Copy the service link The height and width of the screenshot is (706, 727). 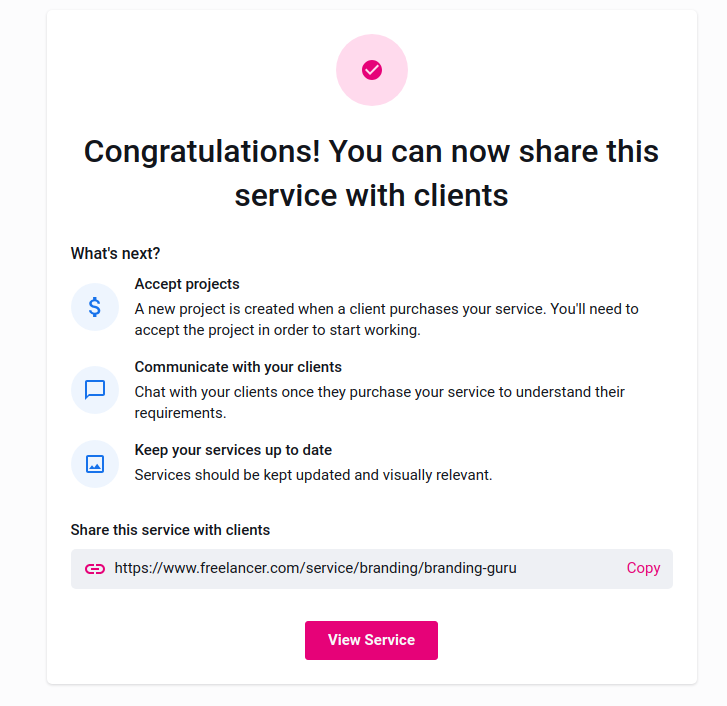pyautogui.click(x=643, y=568)
